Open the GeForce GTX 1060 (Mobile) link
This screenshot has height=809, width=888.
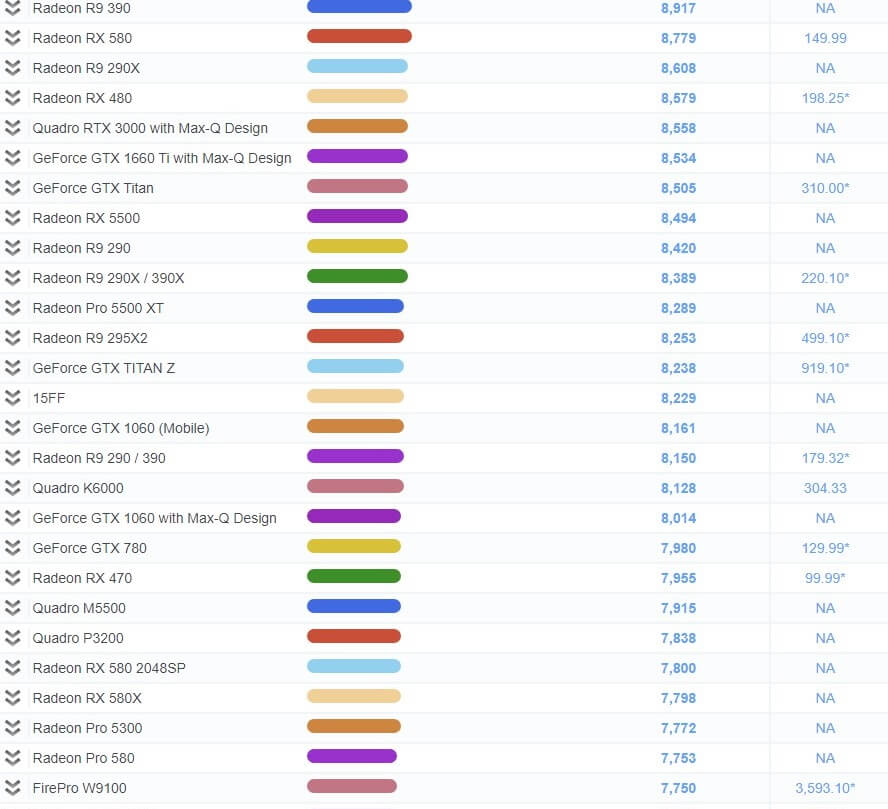click(121, 428)
